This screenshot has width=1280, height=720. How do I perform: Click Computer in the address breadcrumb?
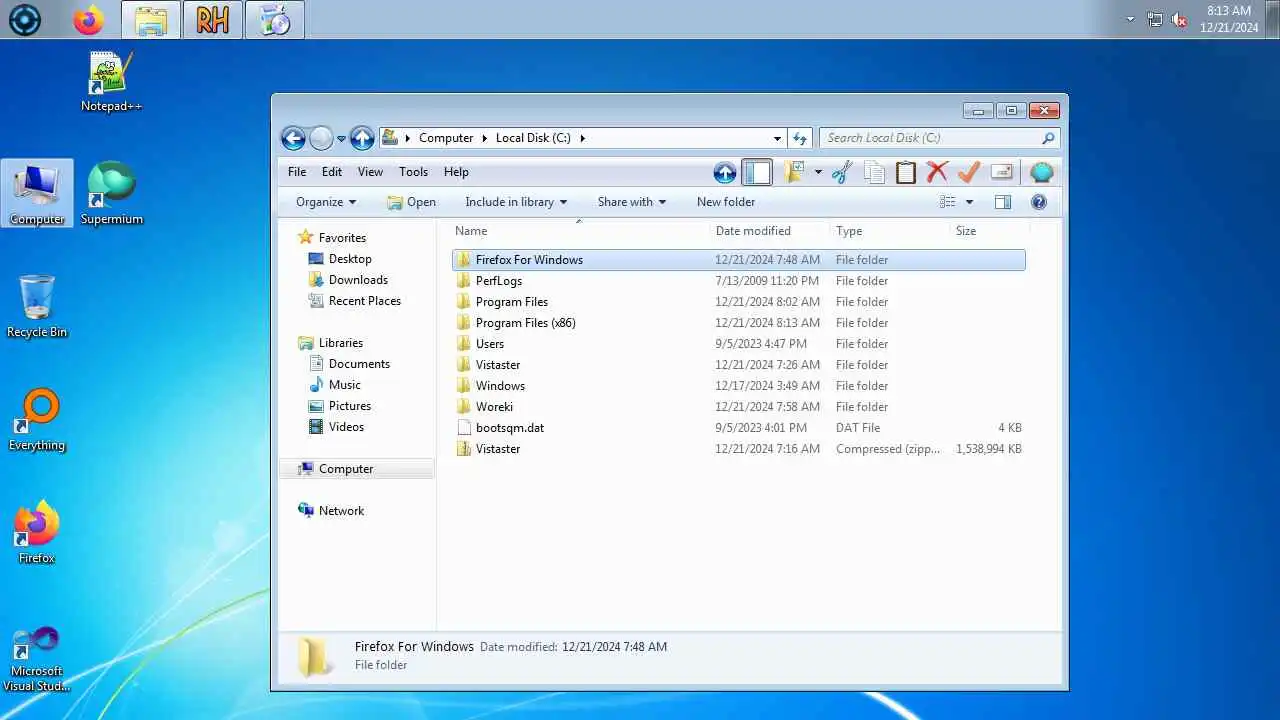(446, 138)
